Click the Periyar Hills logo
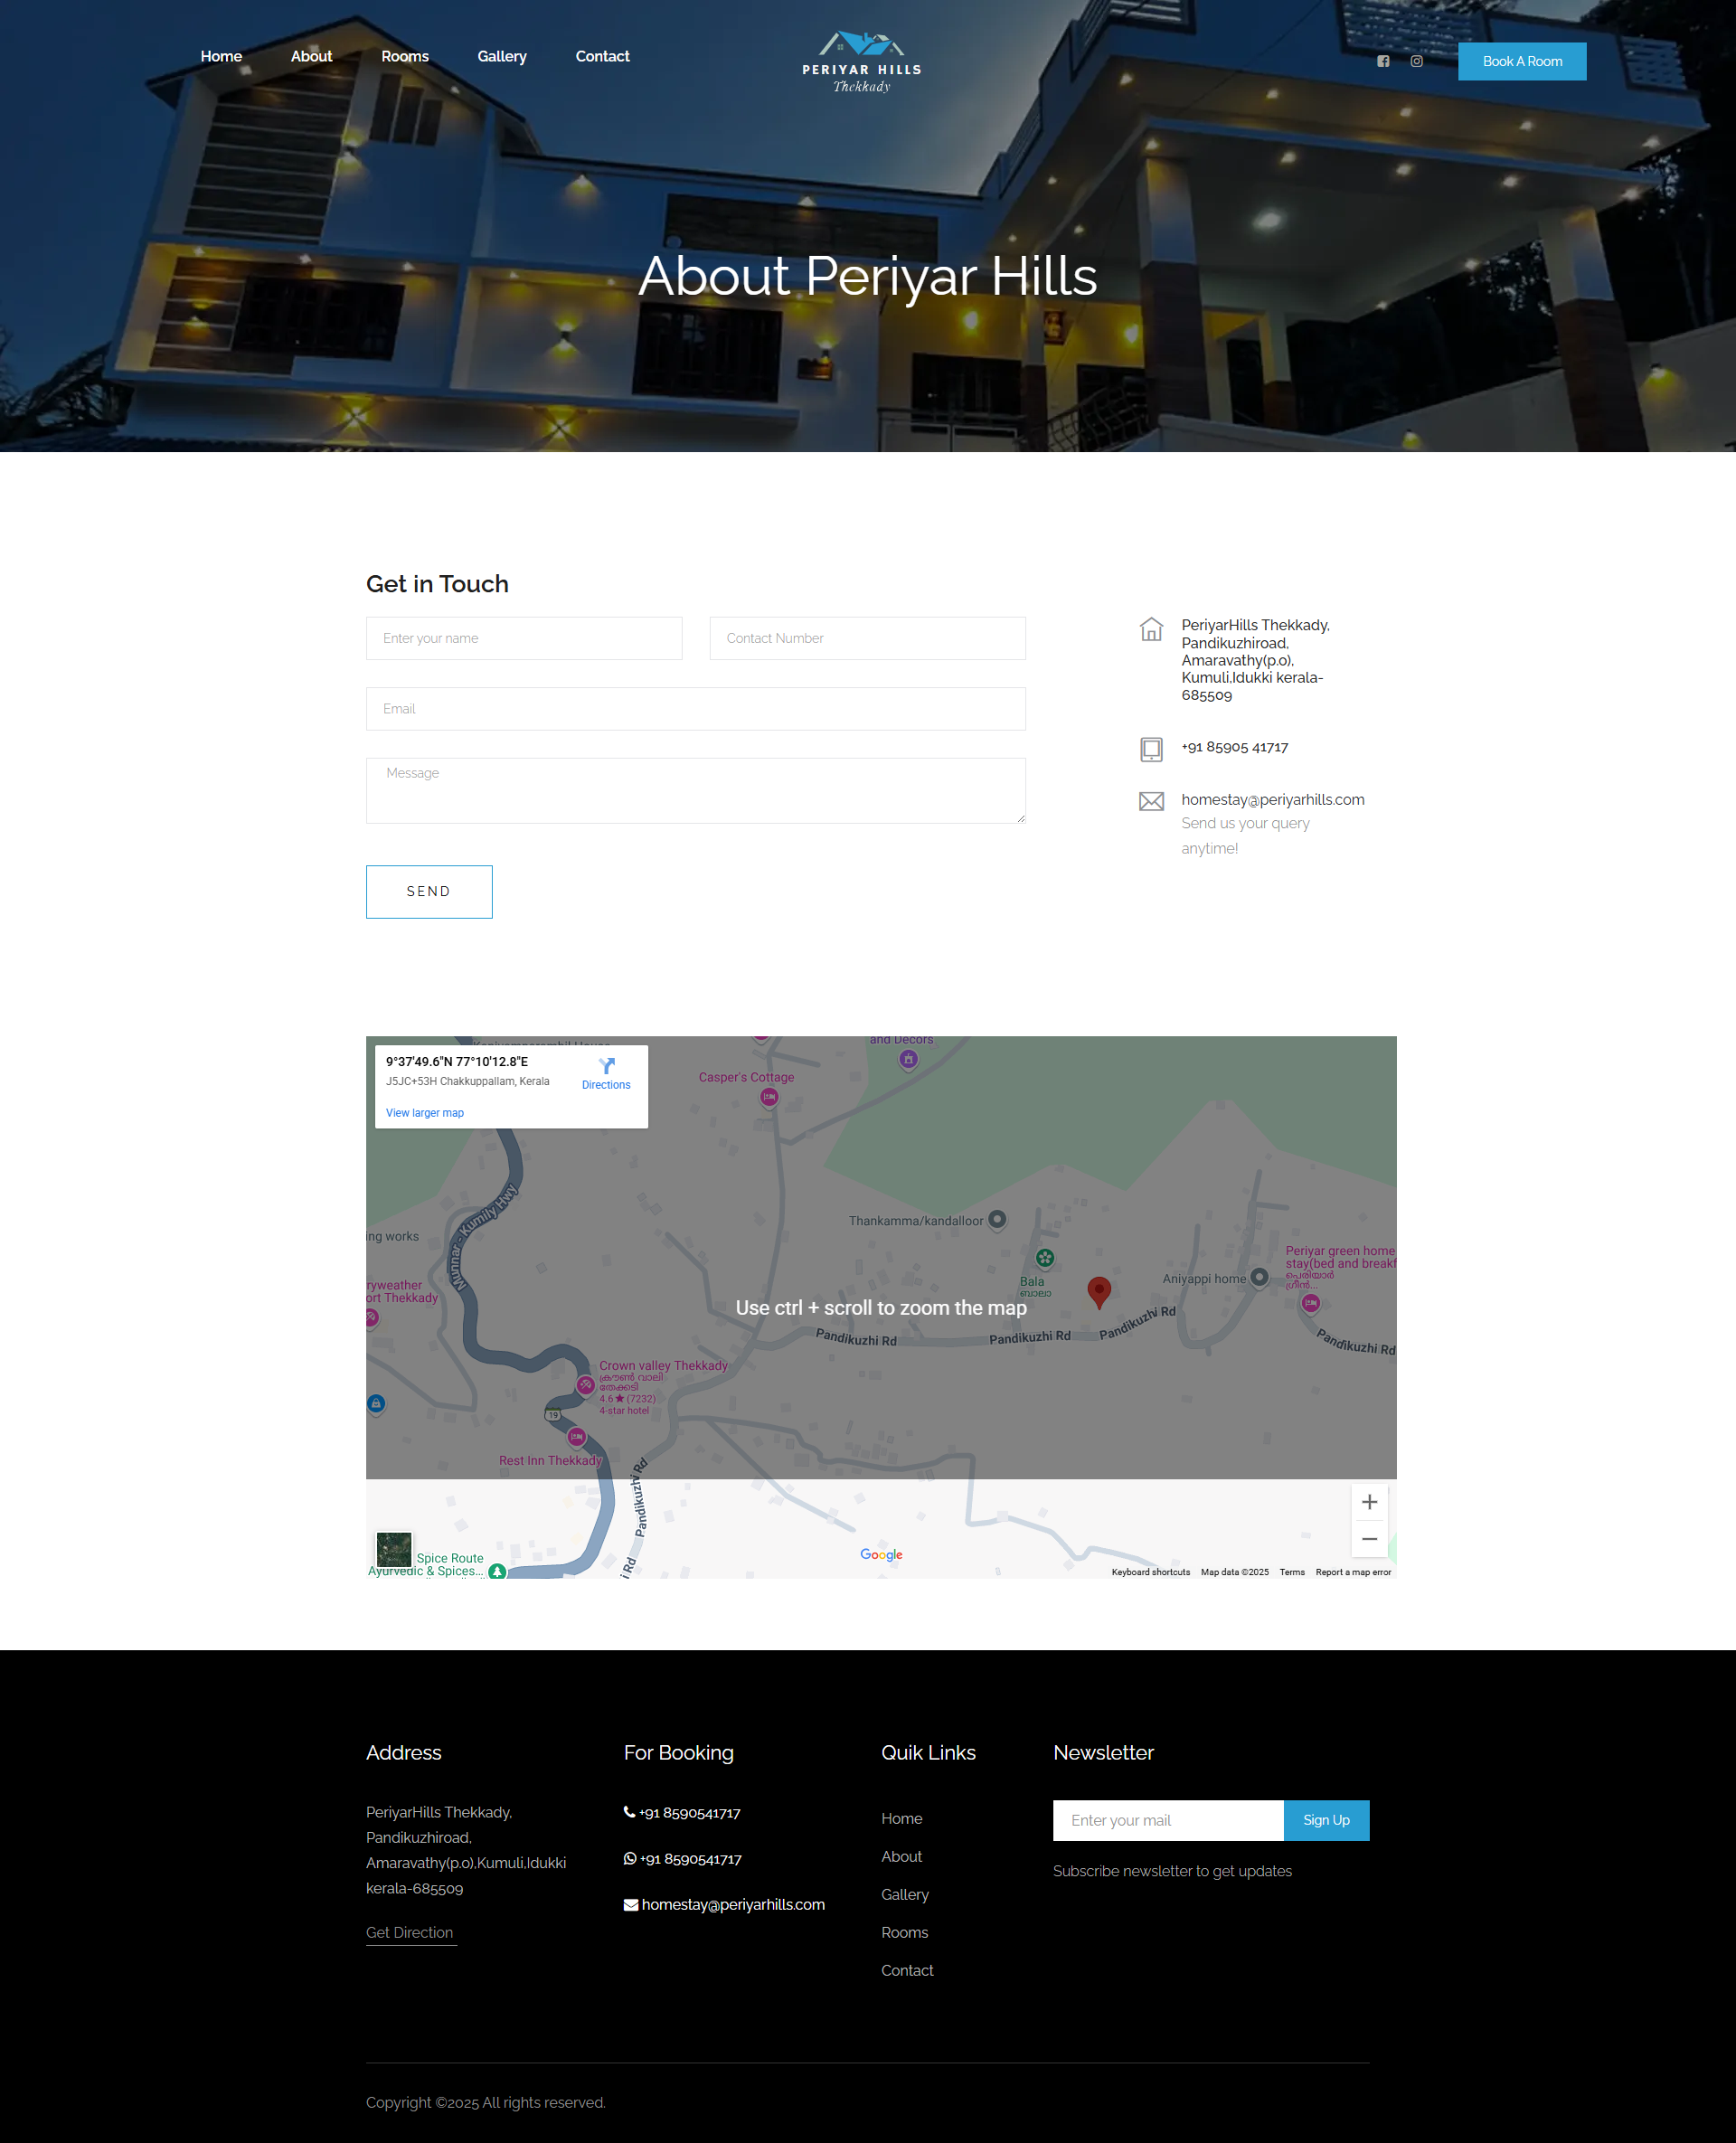 pos(861,61)
